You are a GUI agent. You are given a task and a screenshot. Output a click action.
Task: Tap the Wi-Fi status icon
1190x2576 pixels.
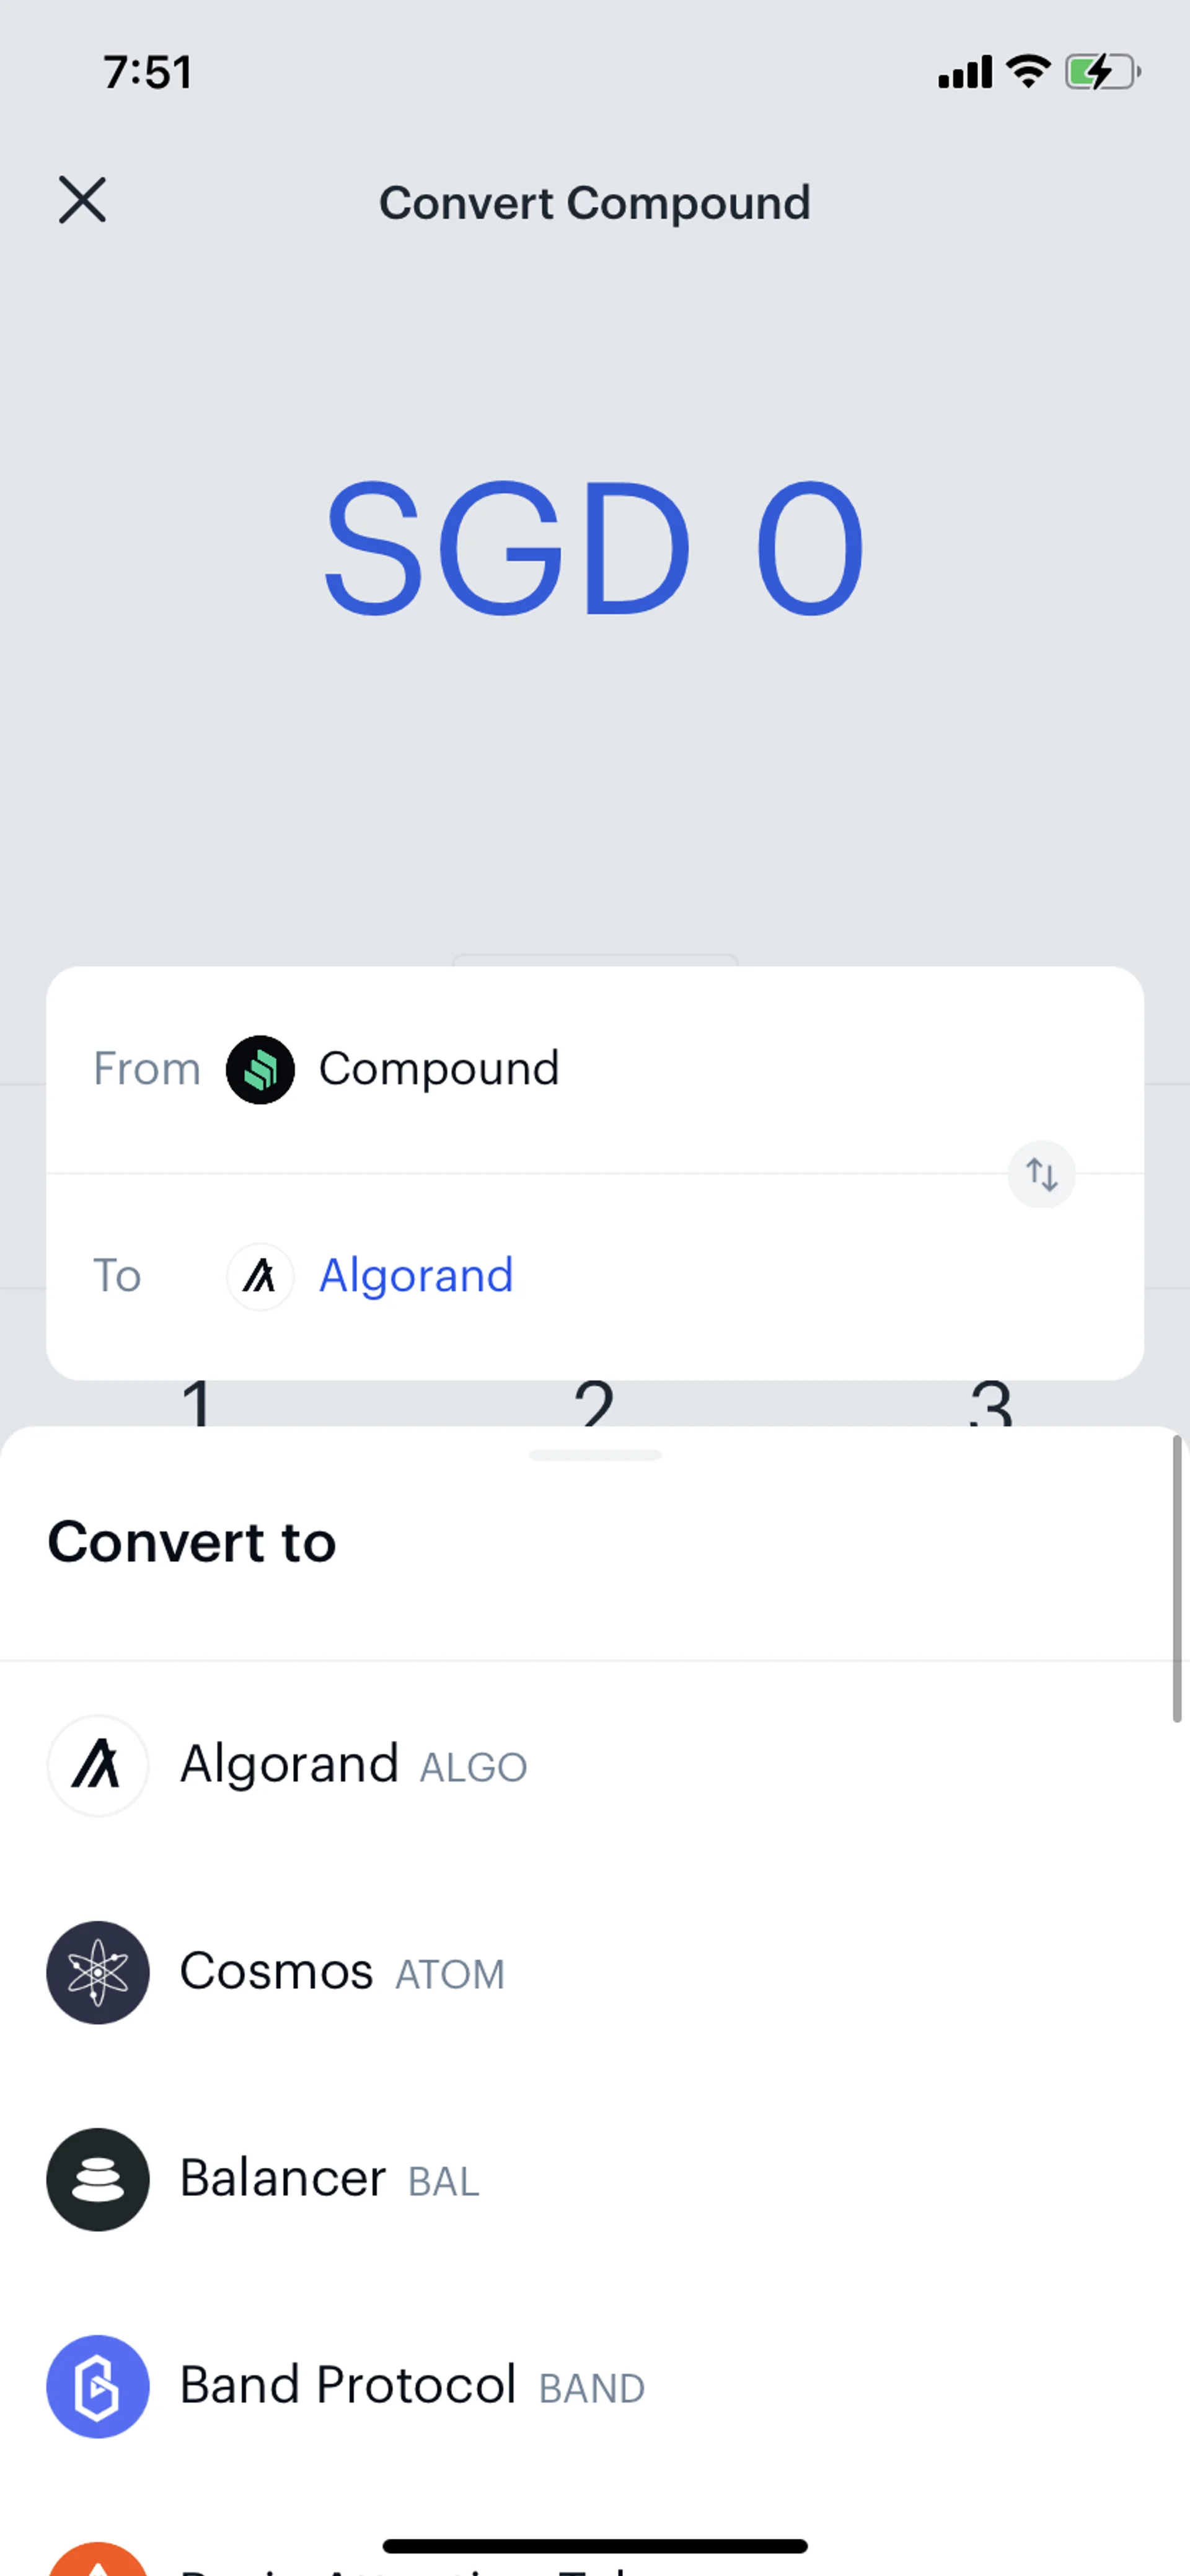(x=1028, y=72)
